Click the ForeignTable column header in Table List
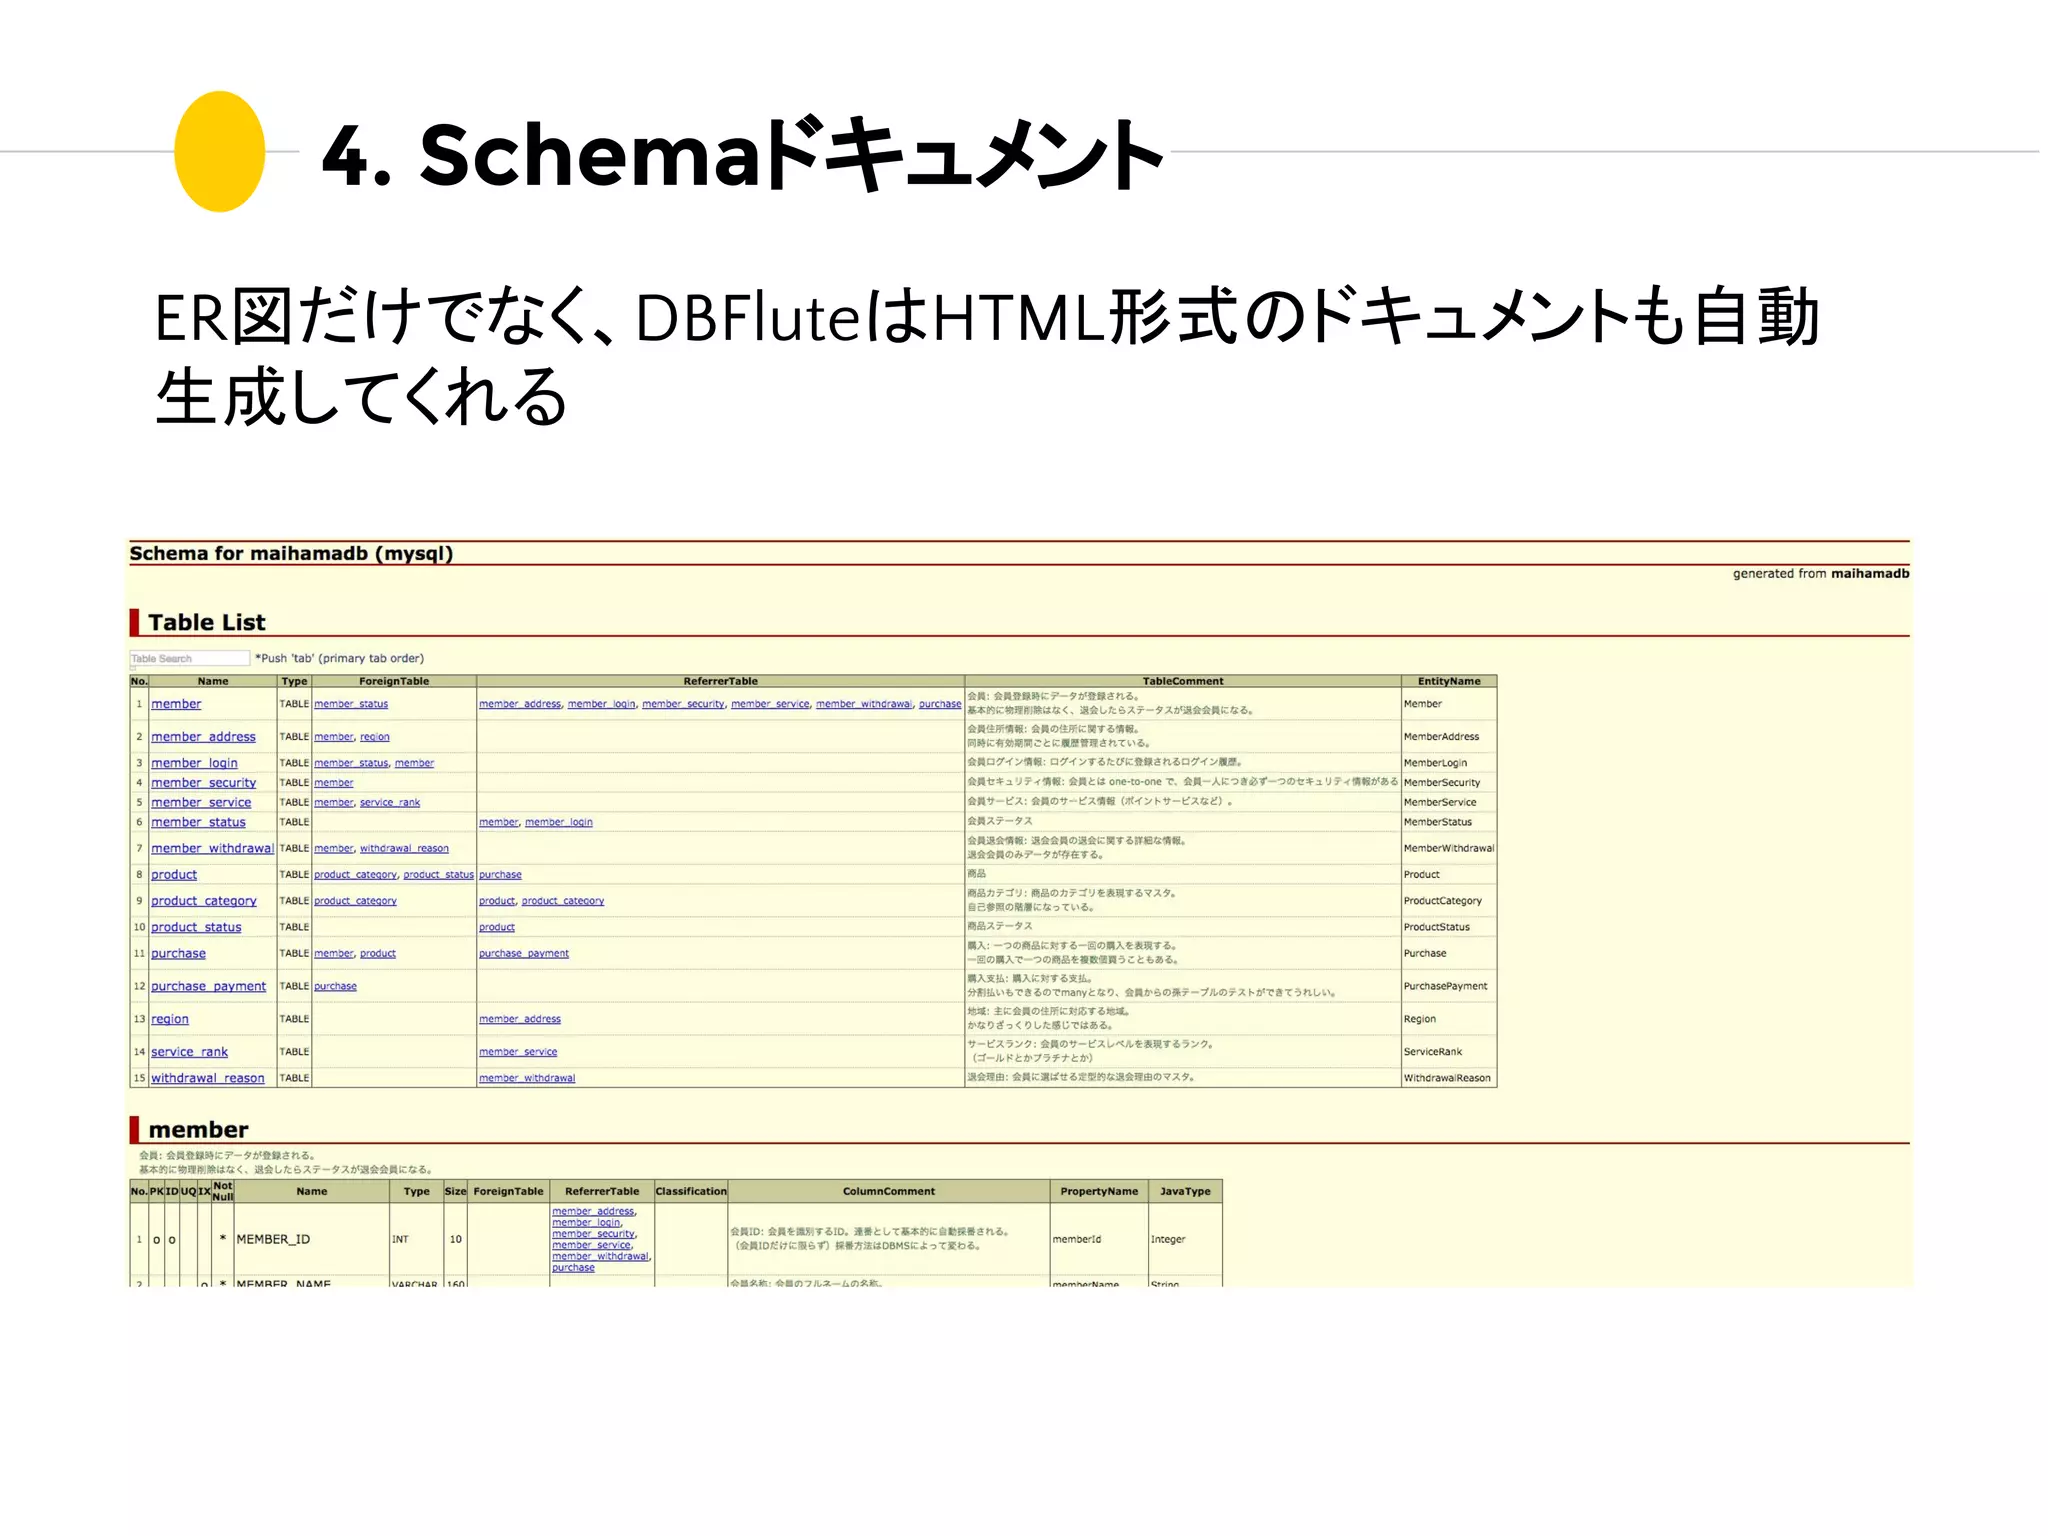Screen dimensions: 2048x1536 tap(394, 681)
